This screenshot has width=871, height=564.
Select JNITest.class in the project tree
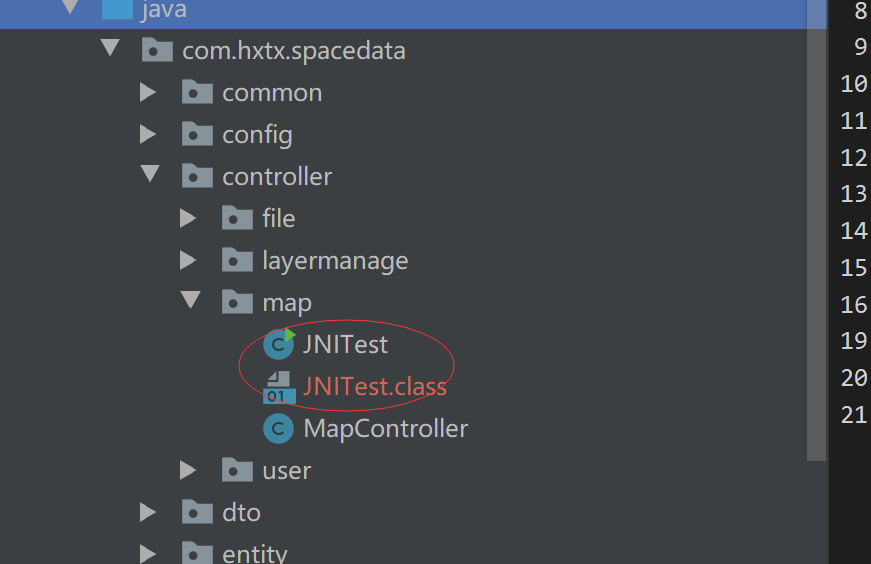click(375, 387)
